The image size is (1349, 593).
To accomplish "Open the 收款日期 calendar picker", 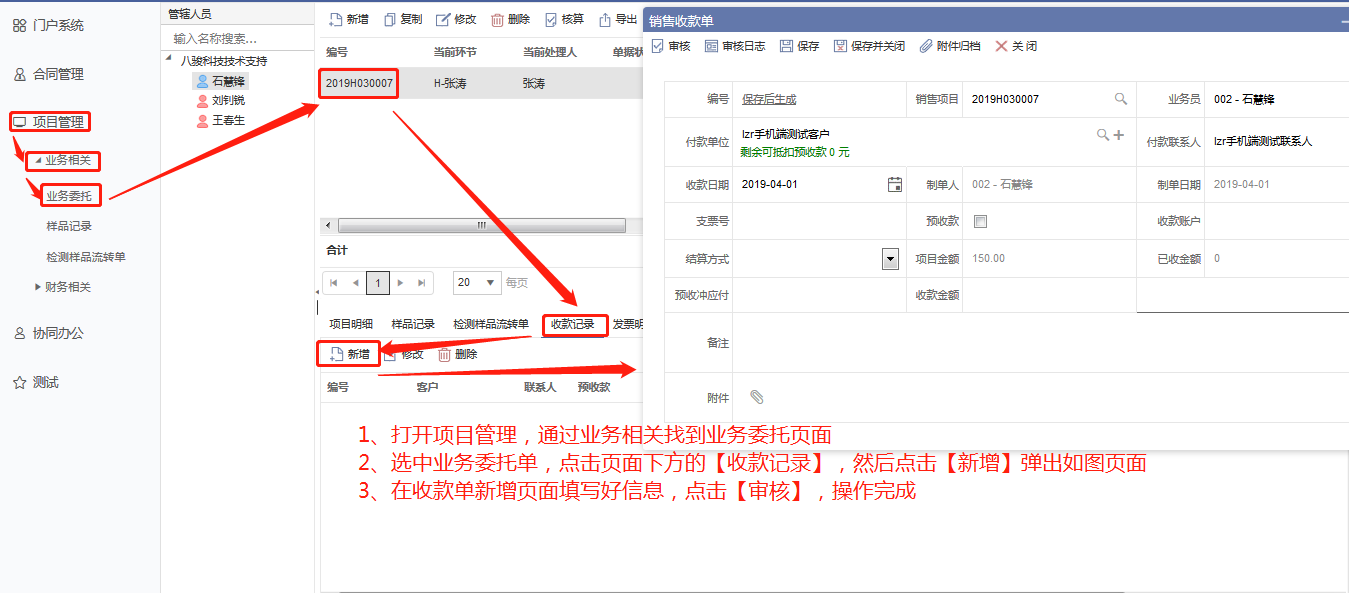I will pyautogui.click(x=895, y=184).
